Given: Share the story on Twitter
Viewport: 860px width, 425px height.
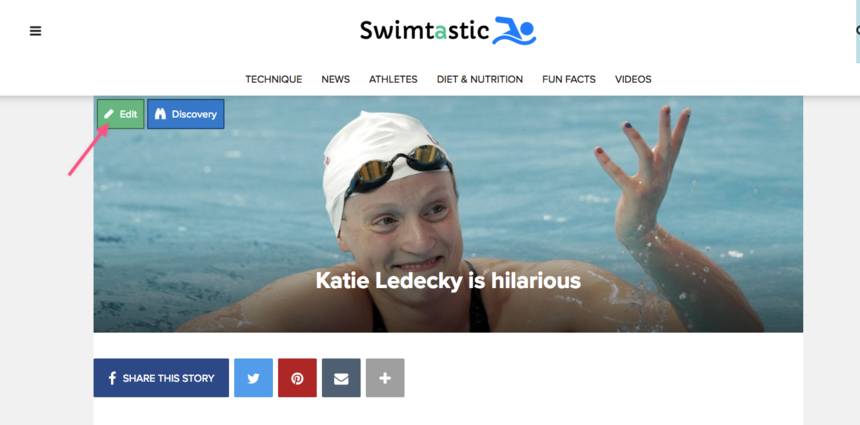Looking at the screenshot, I should 253,378.
